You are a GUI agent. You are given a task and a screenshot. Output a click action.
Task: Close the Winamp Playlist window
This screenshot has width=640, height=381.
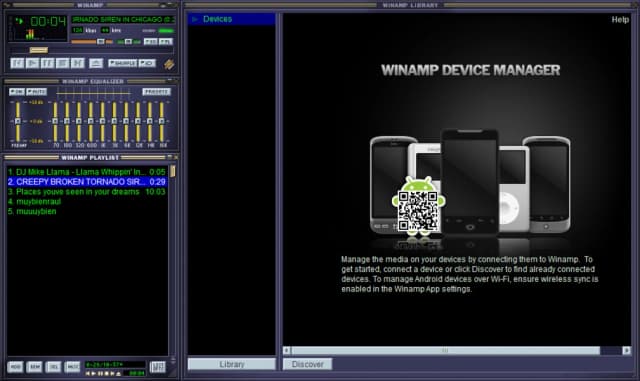pos(176,157)
